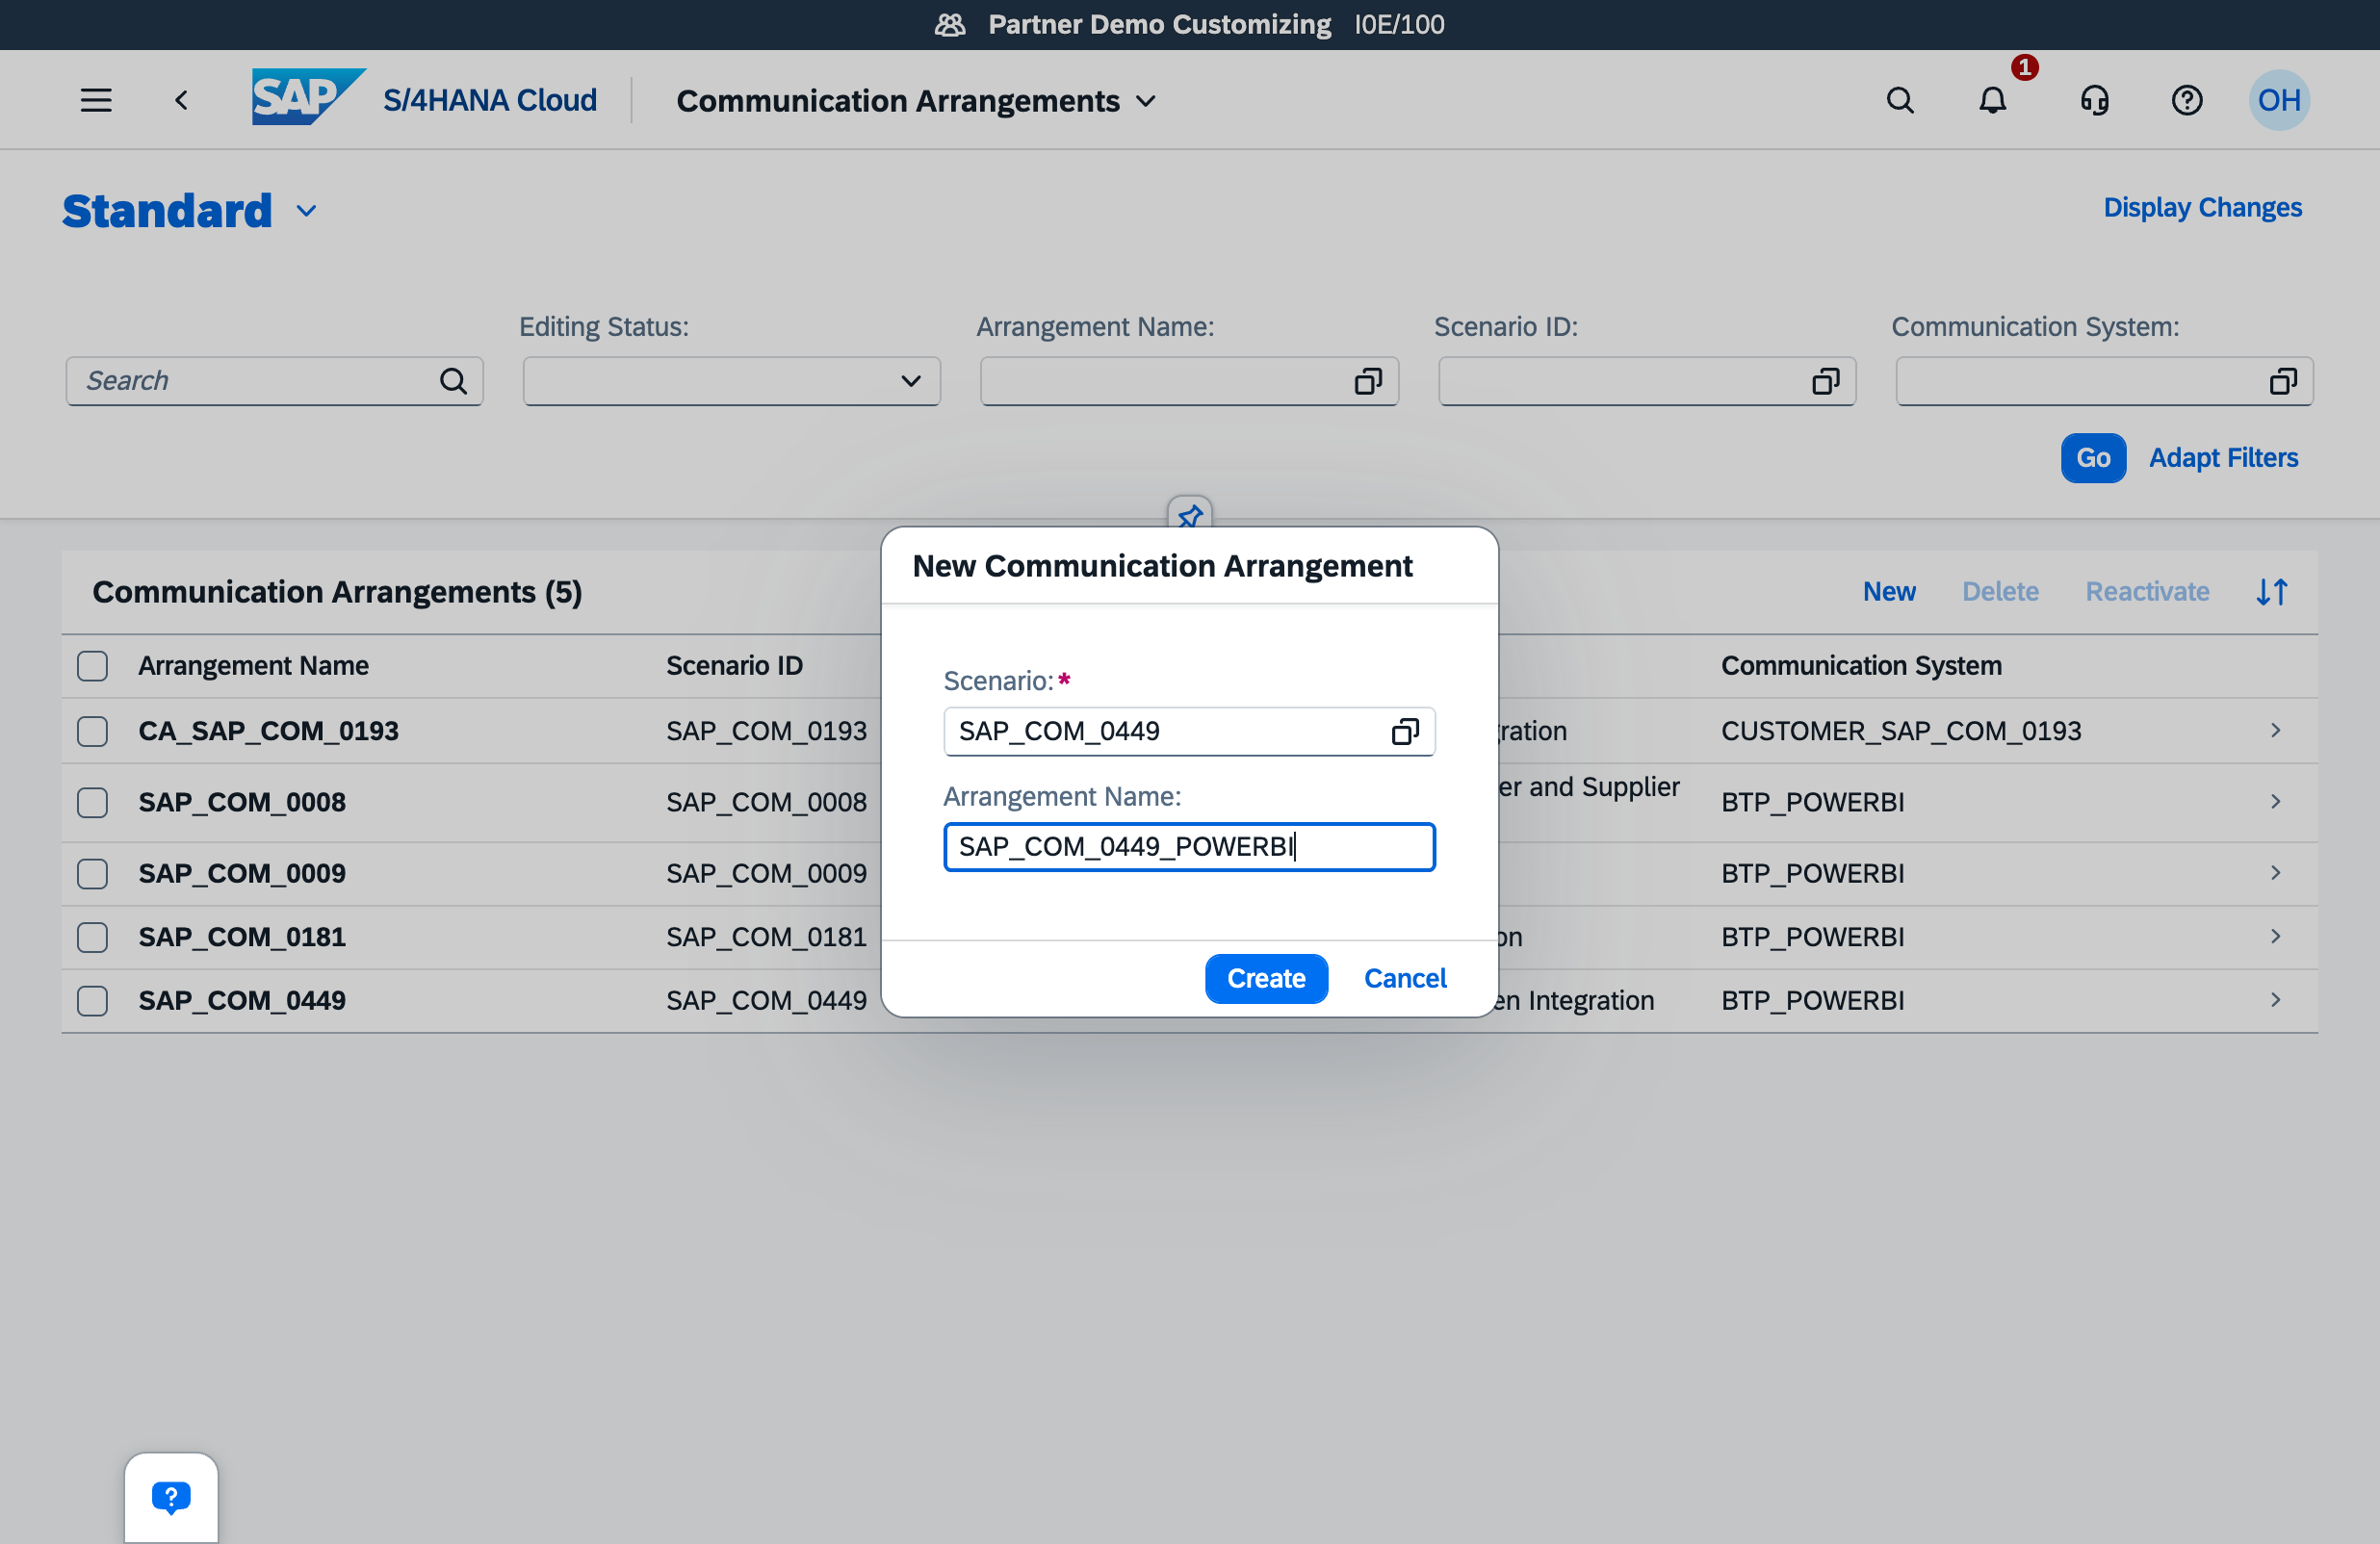
Task: Select the SAP_COM_0449 row checkbox
Action: [x=93, y=1001]
